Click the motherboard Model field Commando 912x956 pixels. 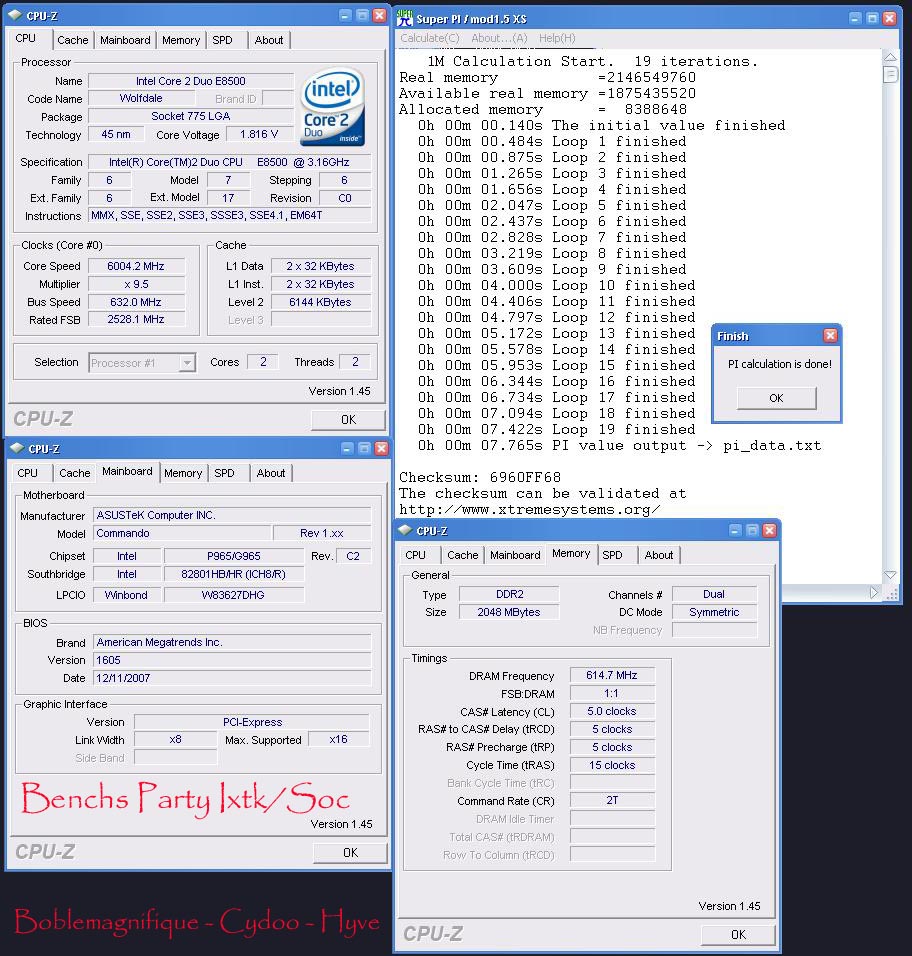pos(180,533)
